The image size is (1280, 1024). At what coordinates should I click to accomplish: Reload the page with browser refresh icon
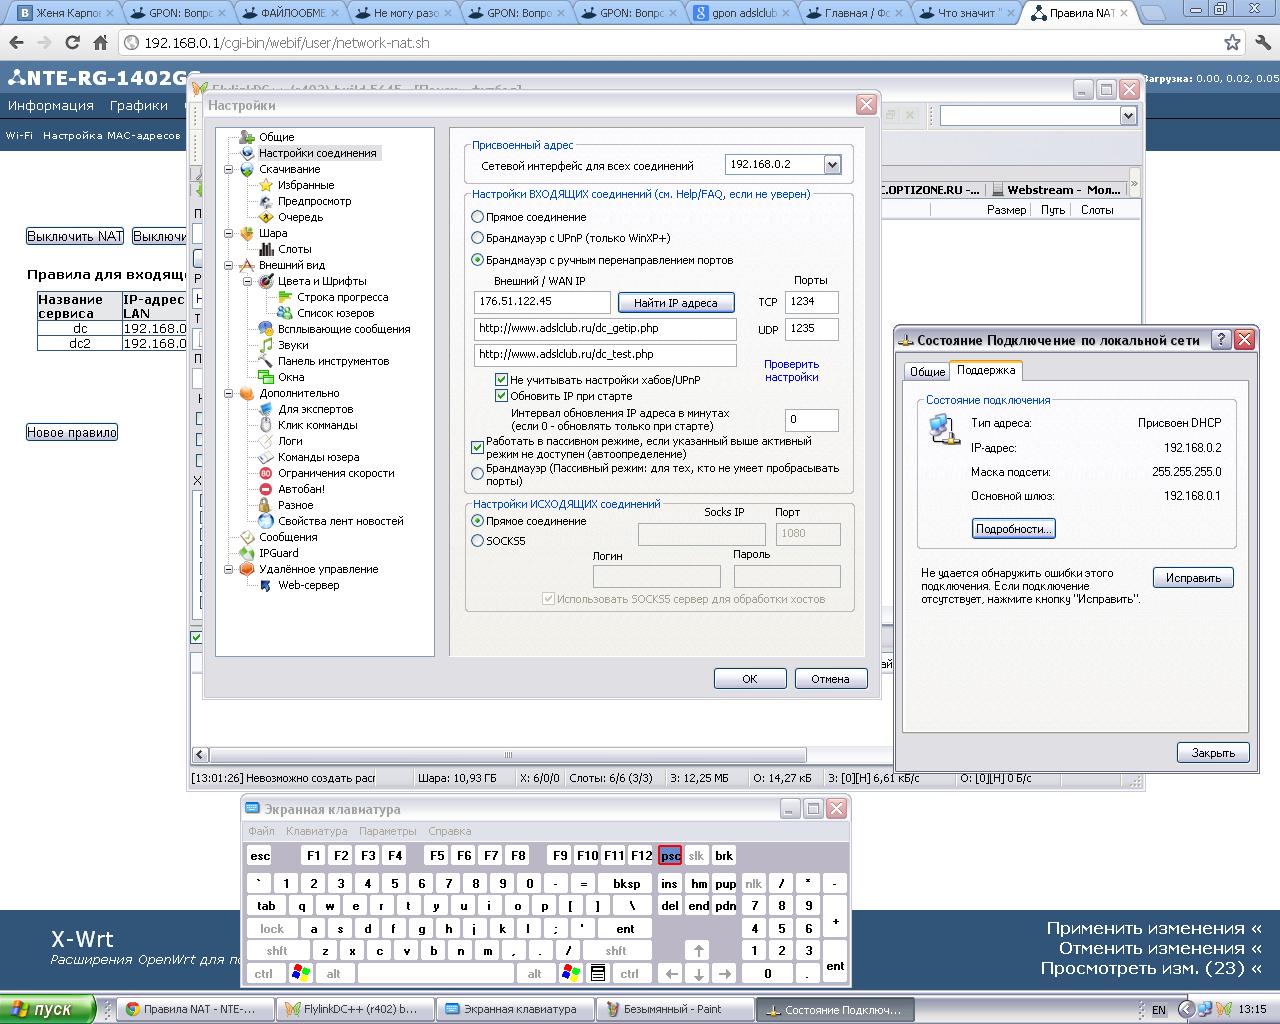pyautogui.click(x=72, y=43)
